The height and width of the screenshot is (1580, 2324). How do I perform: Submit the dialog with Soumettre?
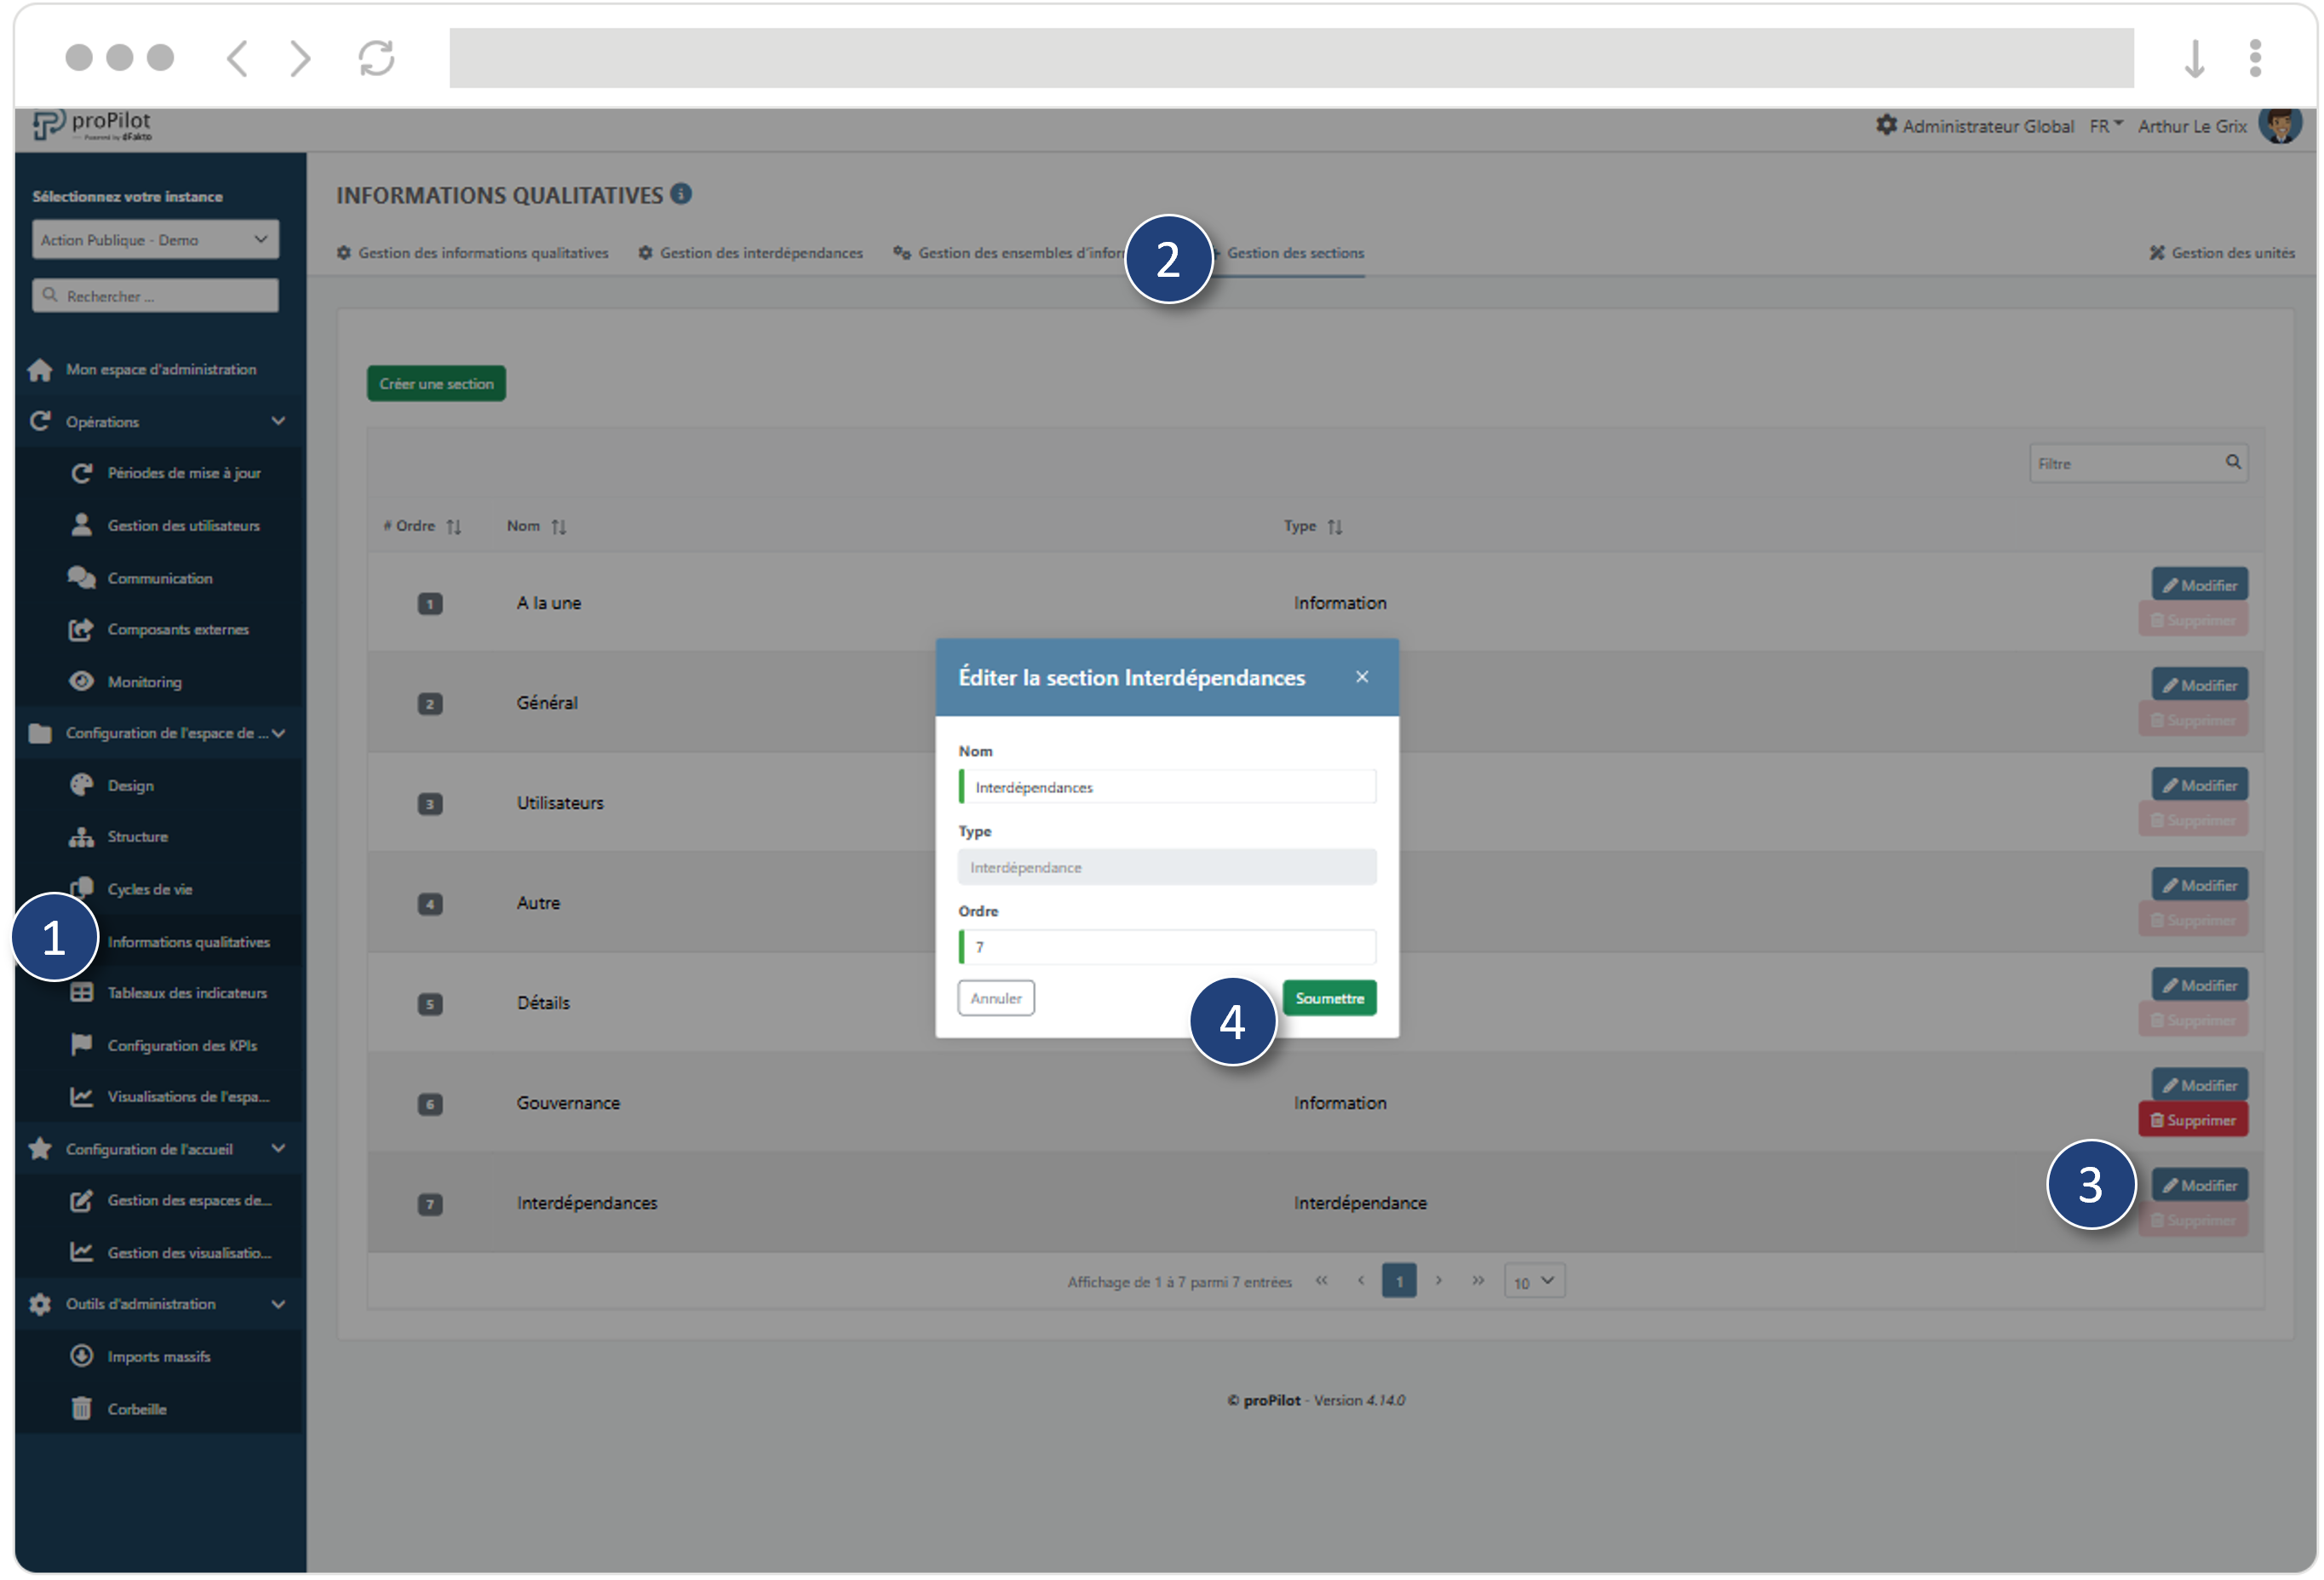click(1329, 997)
